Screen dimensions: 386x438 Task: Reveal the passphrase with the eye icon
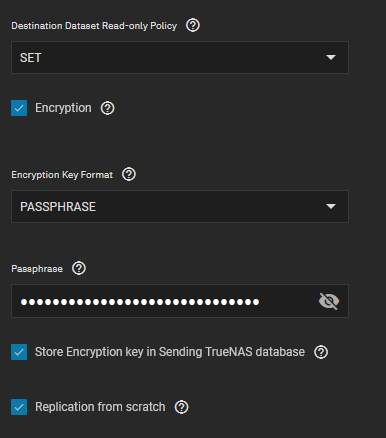(329, 301)
